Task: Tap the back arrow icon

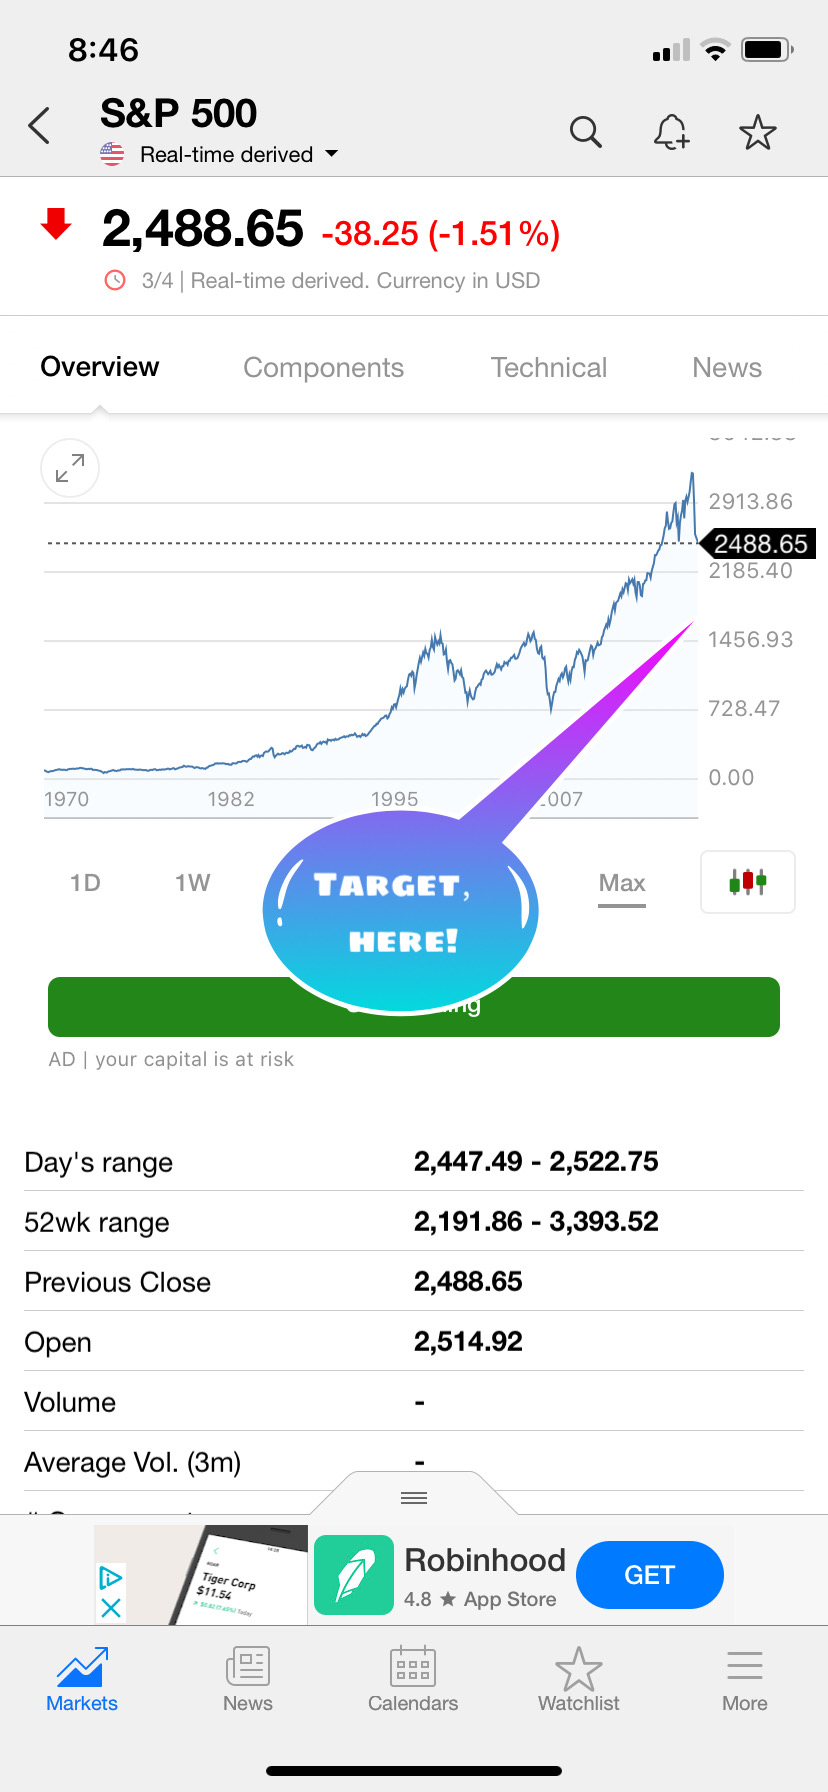Action: pyautogui.click(x=39, y=126)
